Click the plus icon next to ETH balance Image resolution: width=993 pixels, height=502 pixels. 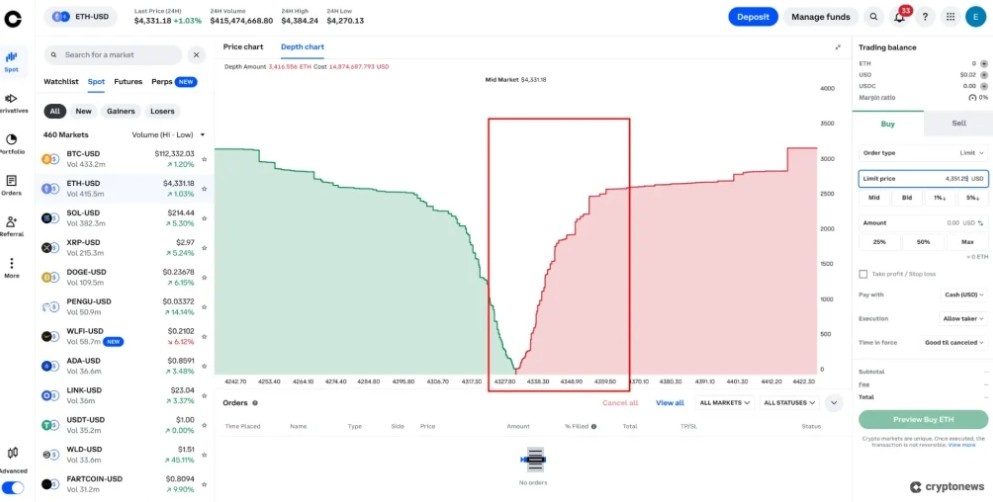(x=984, y=63)
